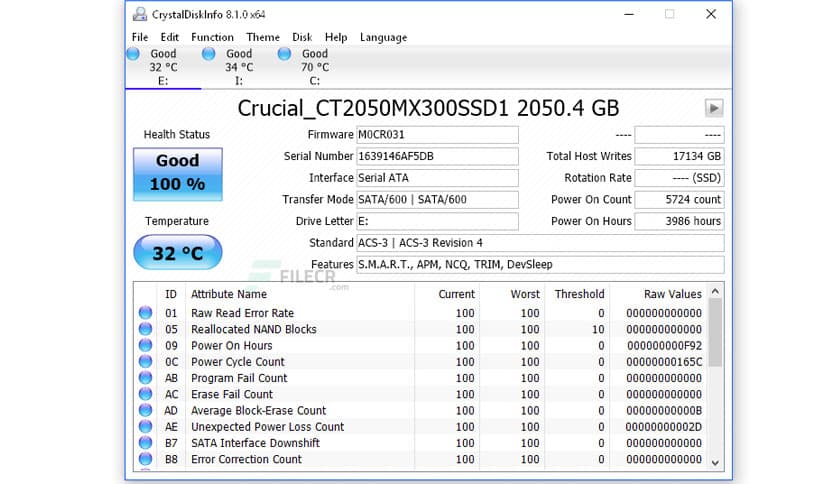Image resolution: width=836 pixels, height=484 pixels.
Task: Open the Language menu
Action: click(x=383, y=37)
